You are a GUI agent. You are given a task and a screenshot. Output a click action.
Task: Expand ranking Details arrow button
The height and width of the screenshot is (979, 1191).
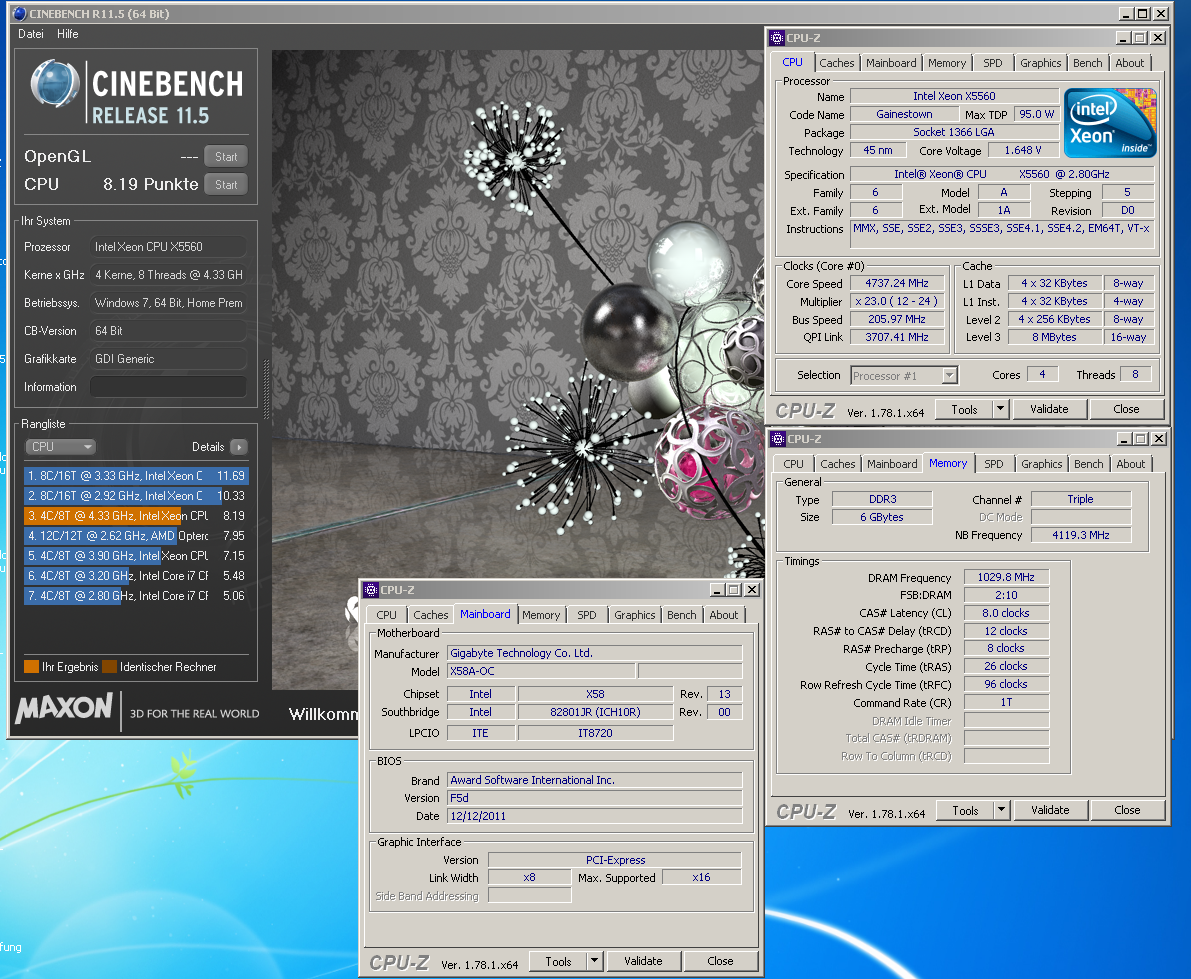tap(239, 447)
